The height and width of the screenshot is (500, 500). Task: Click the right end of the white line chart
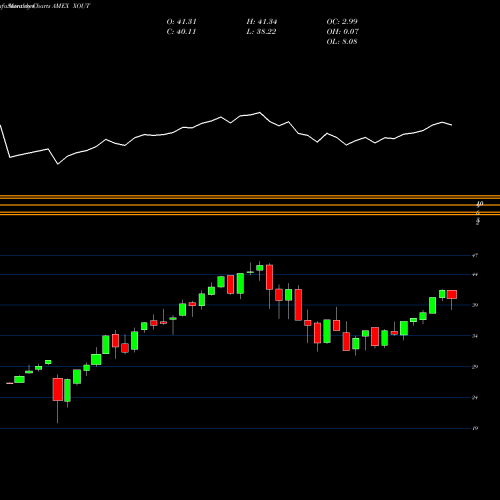click(452, 125)
